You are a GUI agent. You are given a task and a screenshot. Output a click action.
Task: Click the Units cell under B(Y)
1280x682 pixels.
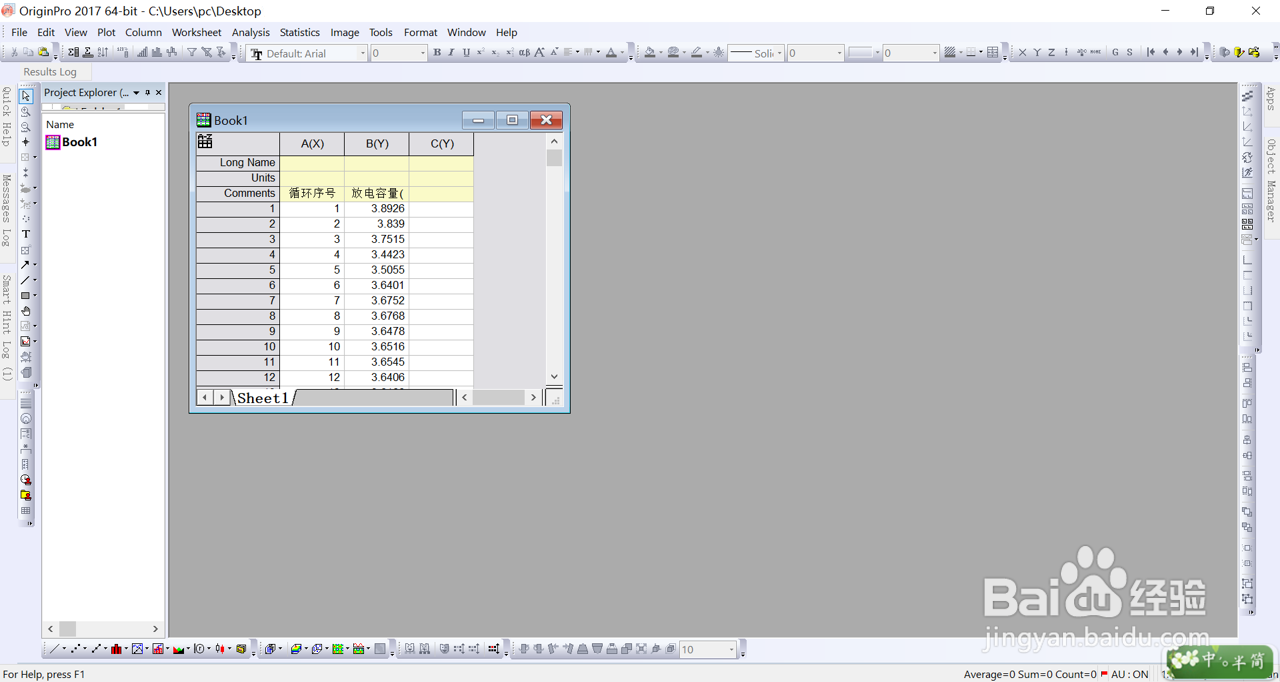tap(377, 178)
